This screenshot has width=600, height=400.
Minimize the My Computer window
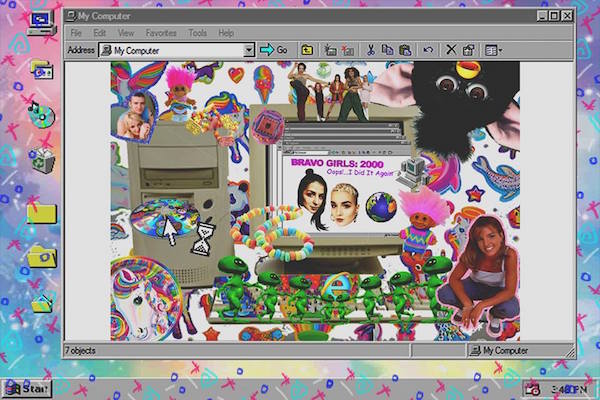click(x=541, y=16)
